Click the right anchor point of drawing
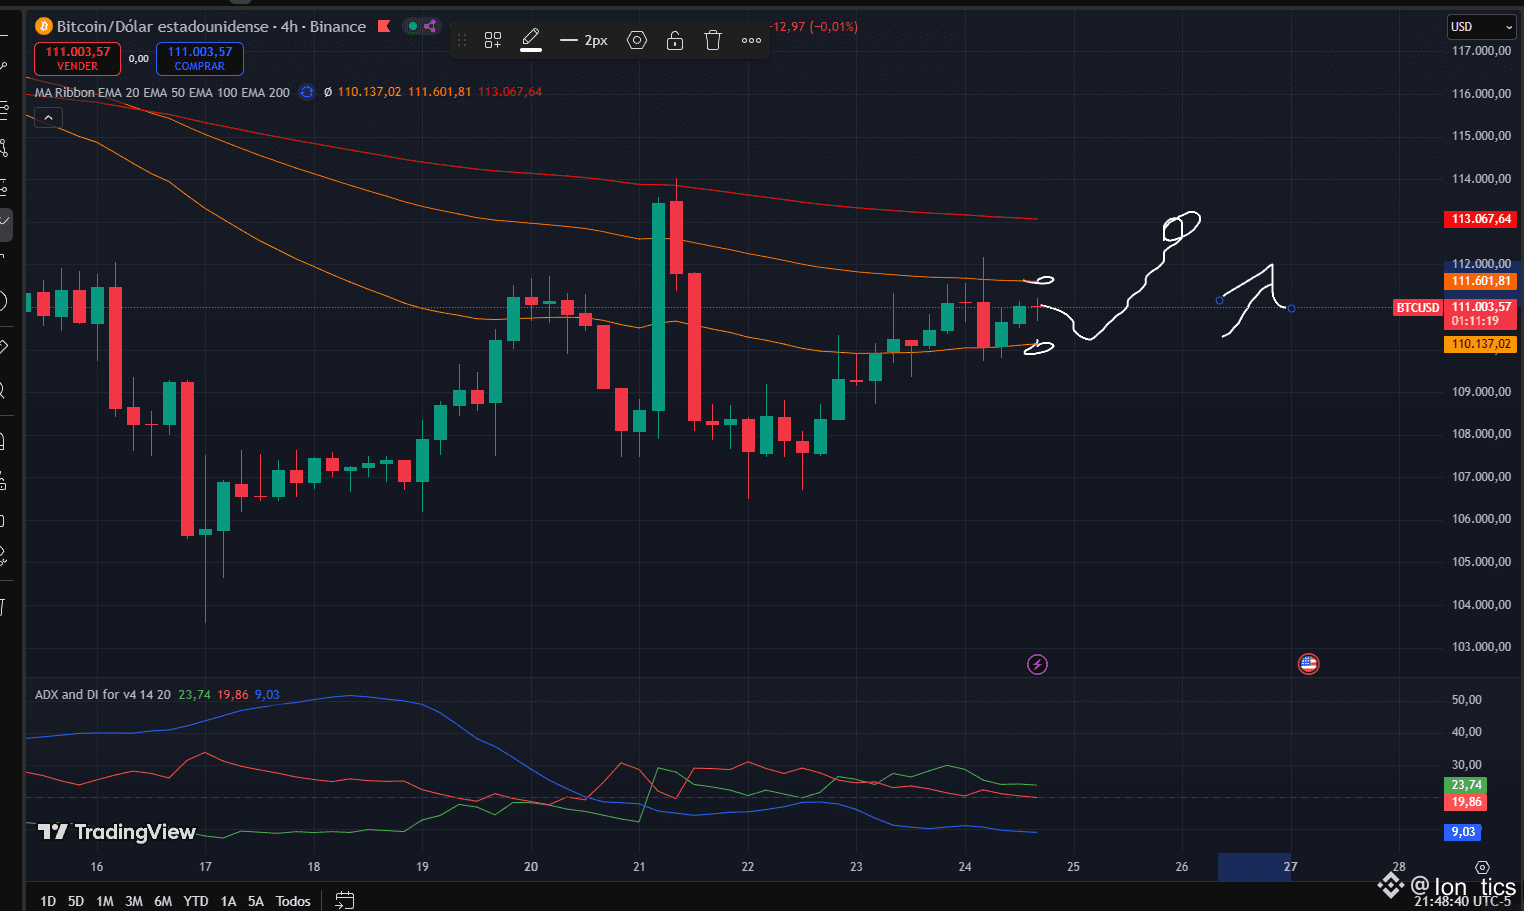This screenshot has width=1524, height=911. point(1291,308)
